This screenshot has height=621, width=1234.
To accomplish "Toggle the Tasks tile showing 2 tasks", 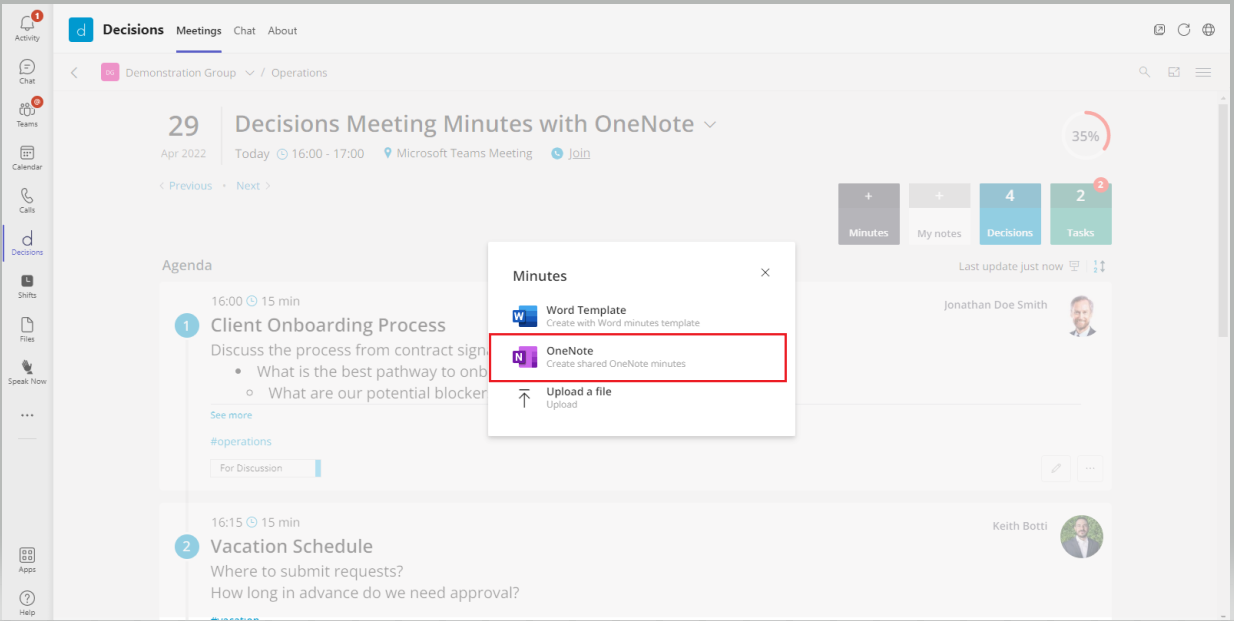I will 1081,213.
